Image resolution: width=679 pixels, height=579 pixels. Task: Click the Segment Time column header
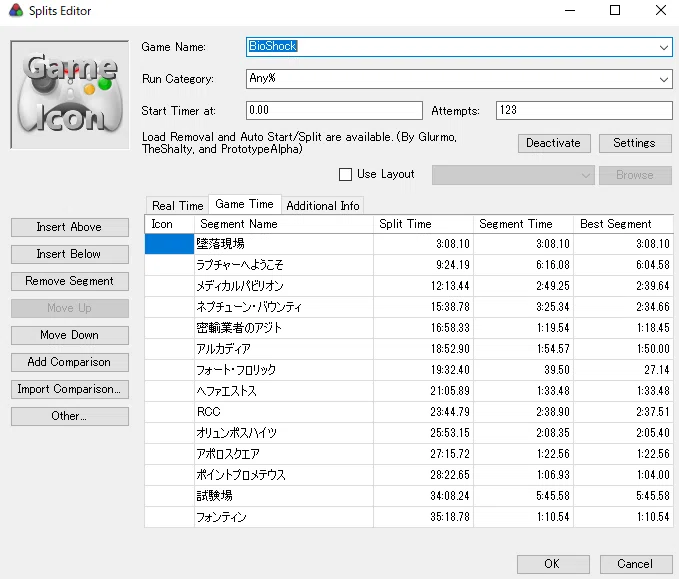(523, 224)
